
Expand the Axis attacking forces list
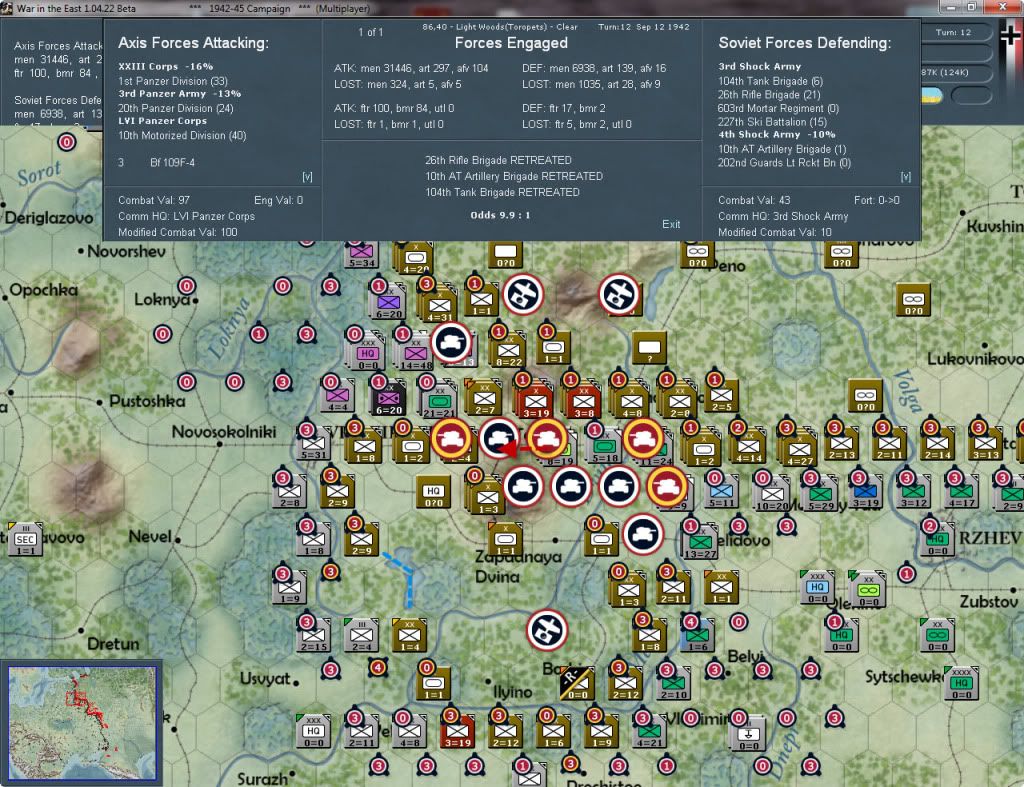coord(307,177)
